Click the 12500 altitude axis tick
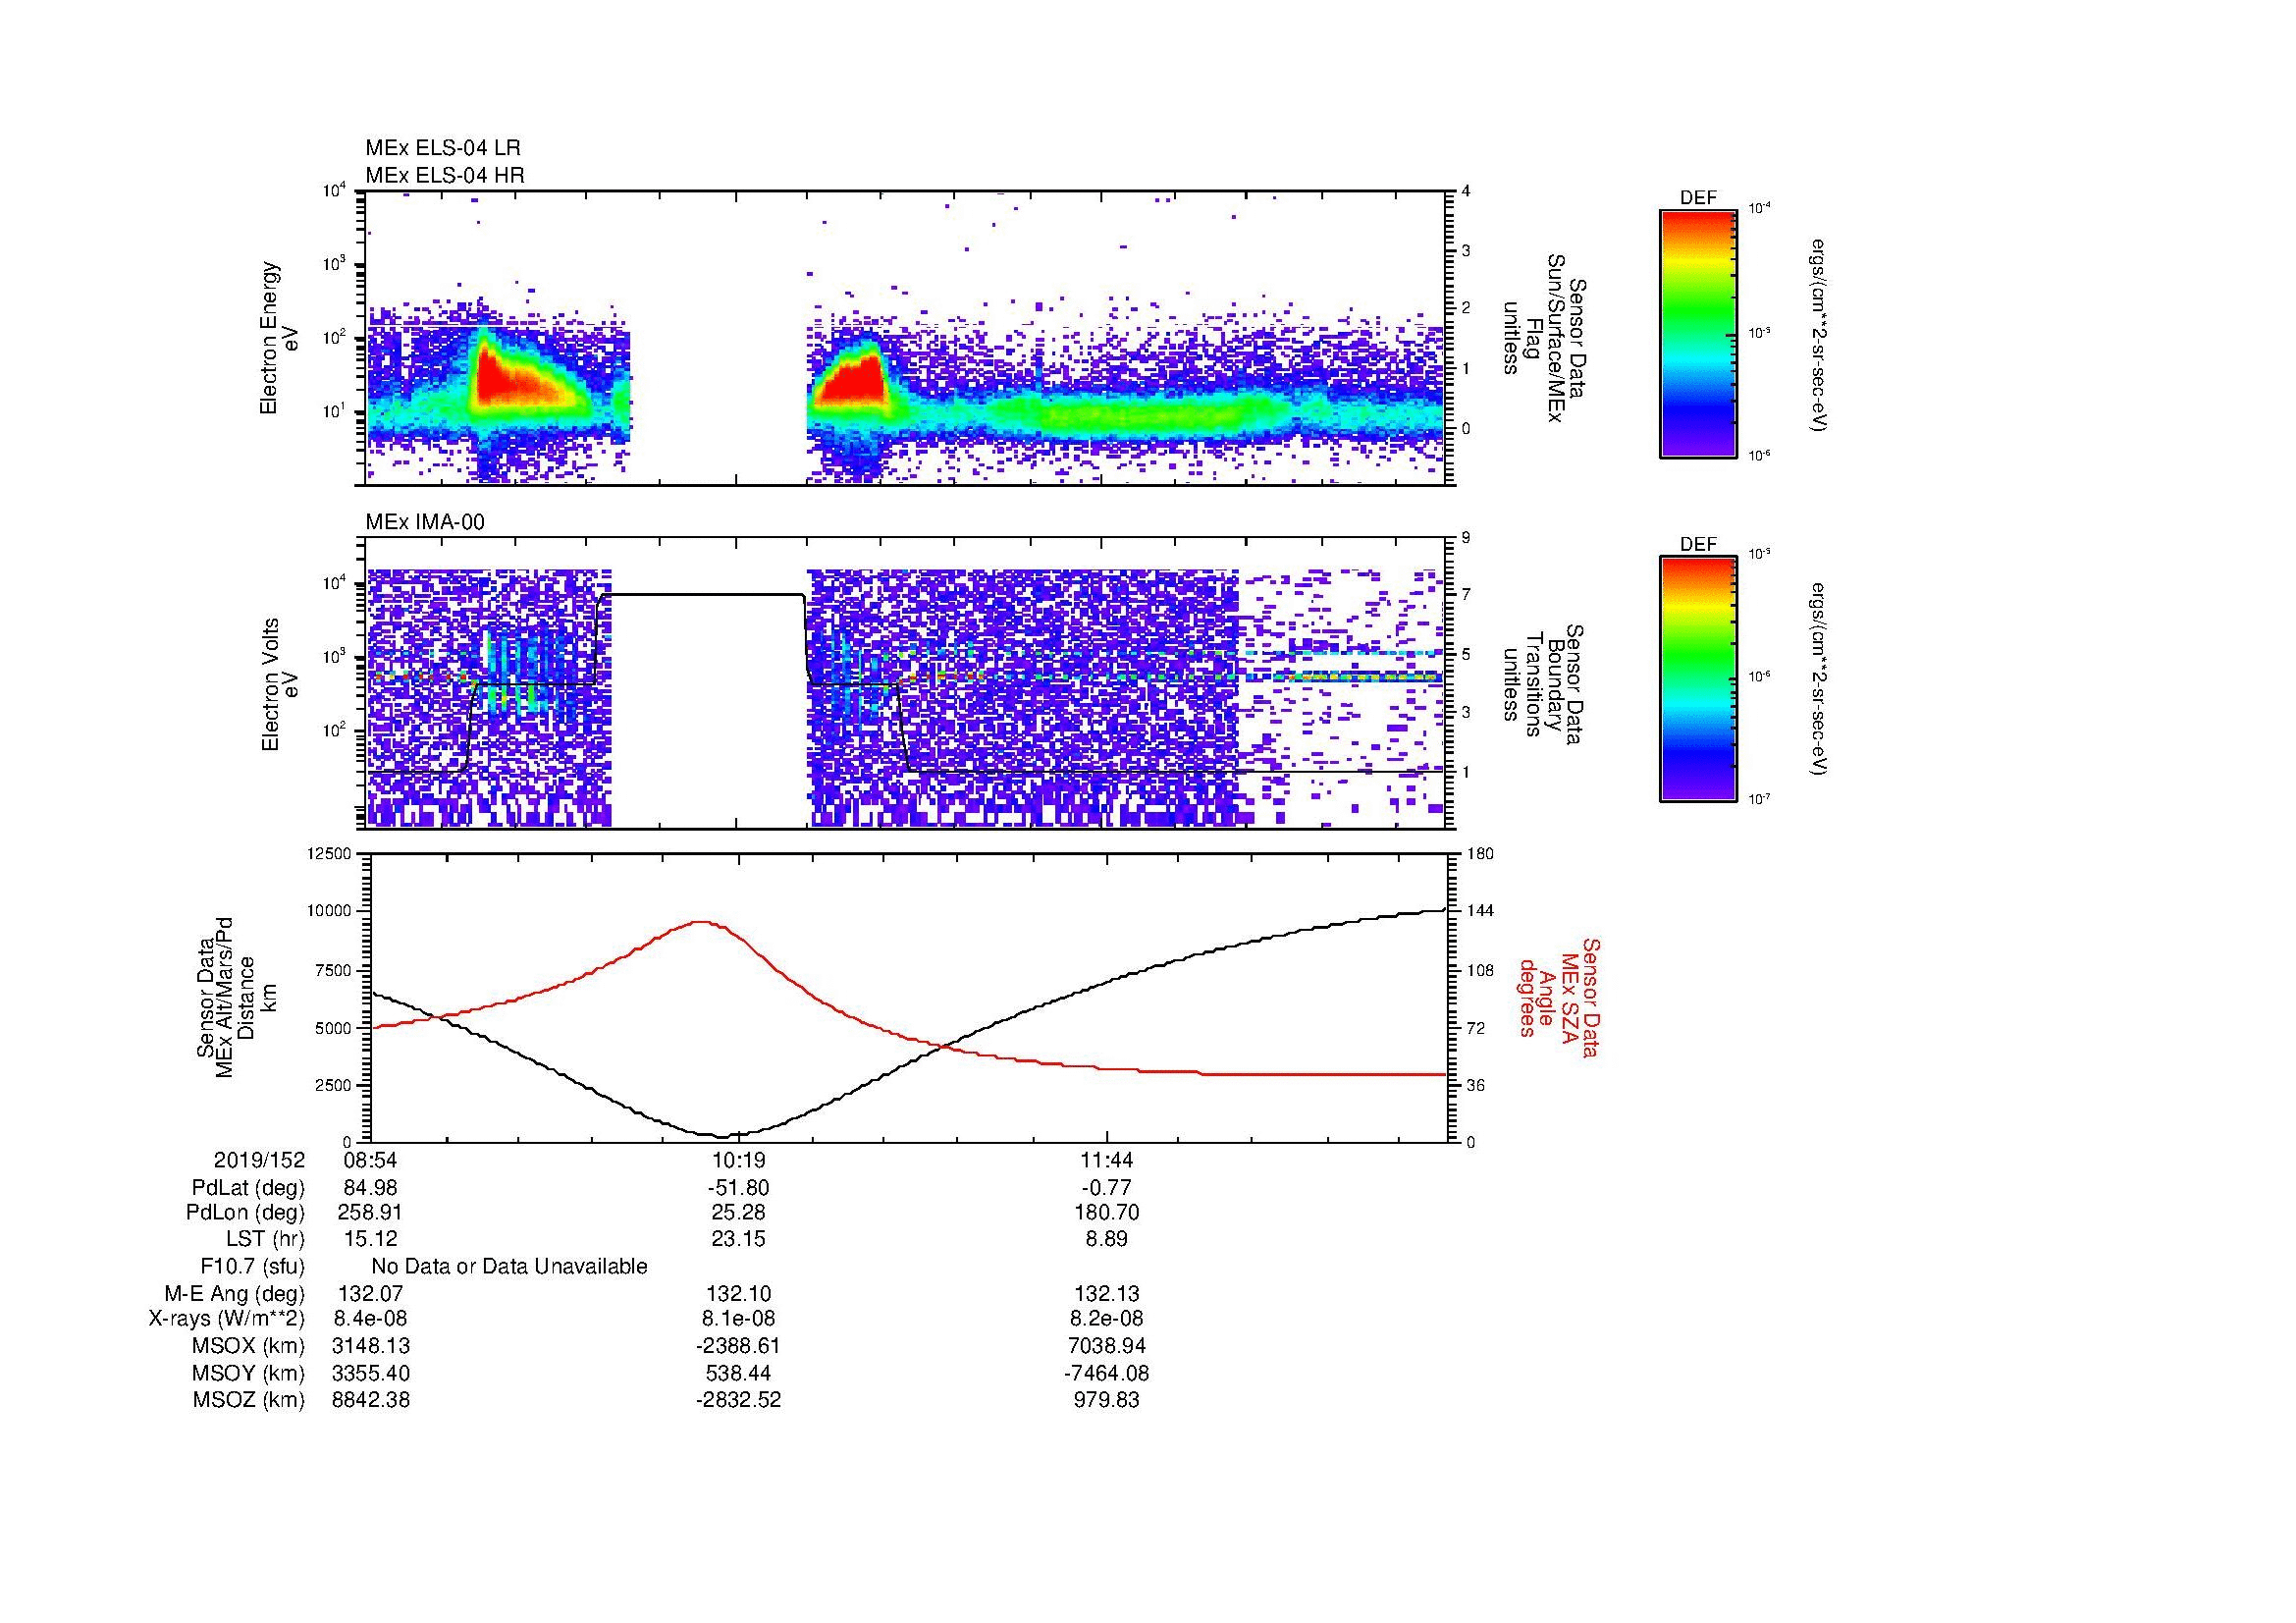This screenshot has width=2296, height=1623. coord(329,853)
